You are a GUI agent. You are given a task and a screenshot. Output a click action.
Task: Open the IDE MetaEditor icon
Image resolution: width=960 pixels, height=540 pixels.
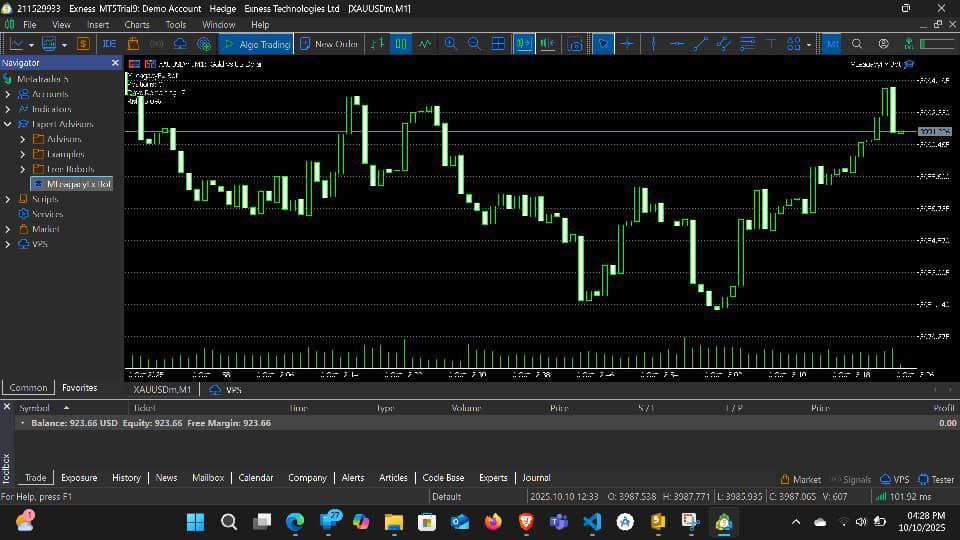pos(109,44)
